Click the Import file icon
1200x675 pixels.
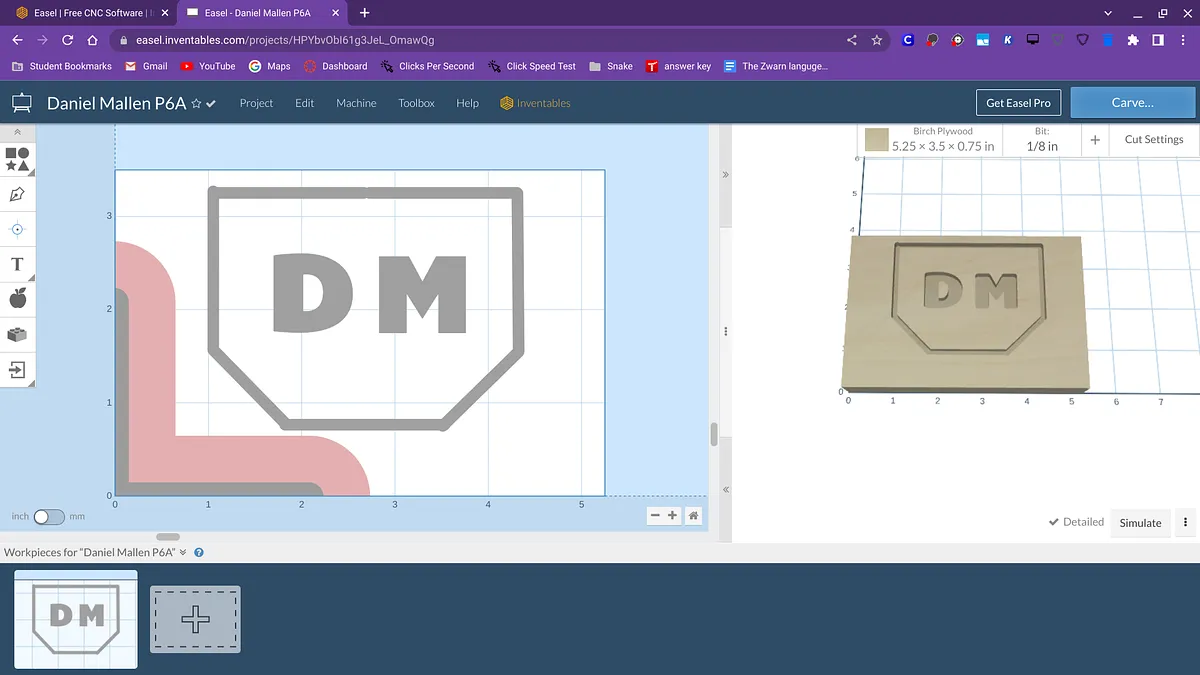(x=17, y=369)
